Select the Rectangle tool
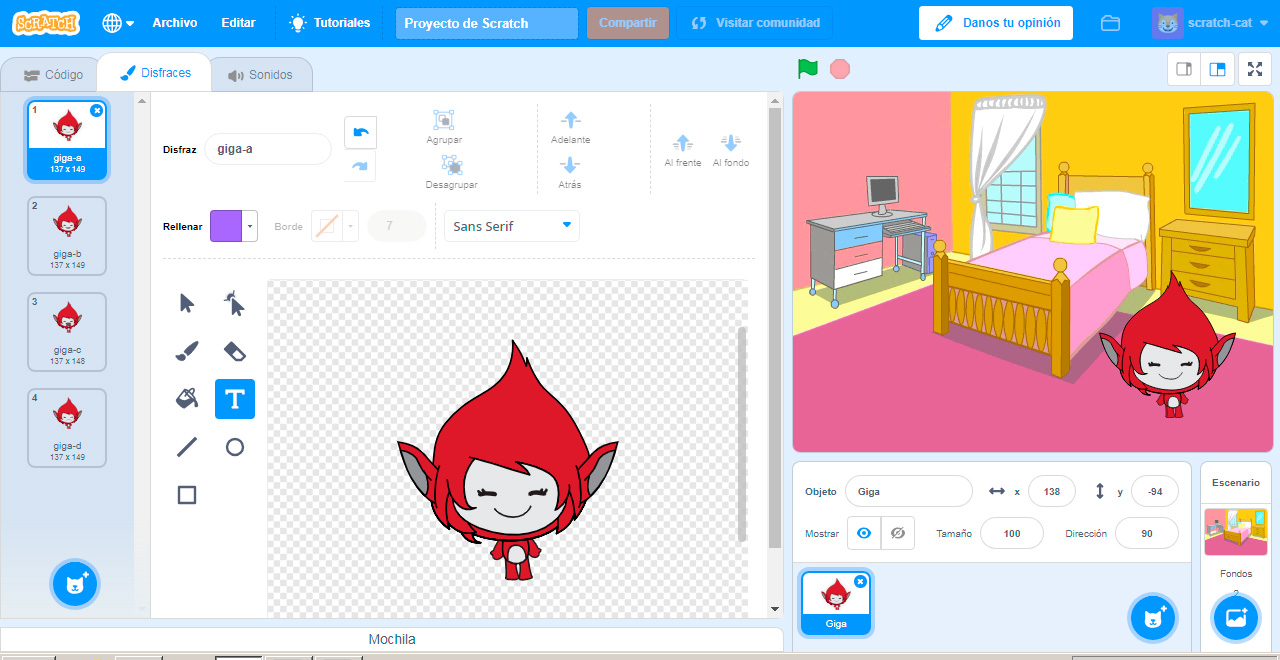This screenshot has height=660, width=1280. (x=187, y=495)
